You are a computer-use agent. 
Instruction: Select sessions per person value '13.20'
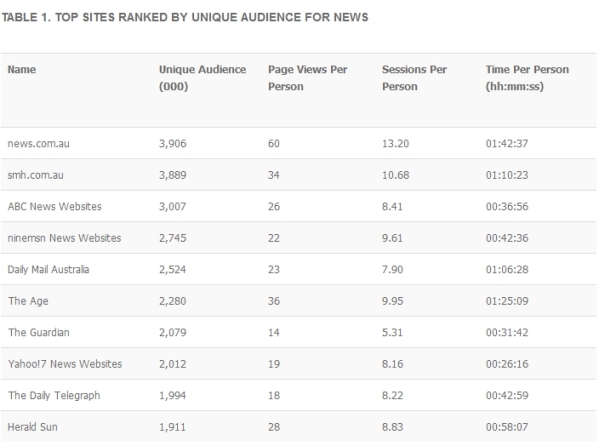coord(395,144)
